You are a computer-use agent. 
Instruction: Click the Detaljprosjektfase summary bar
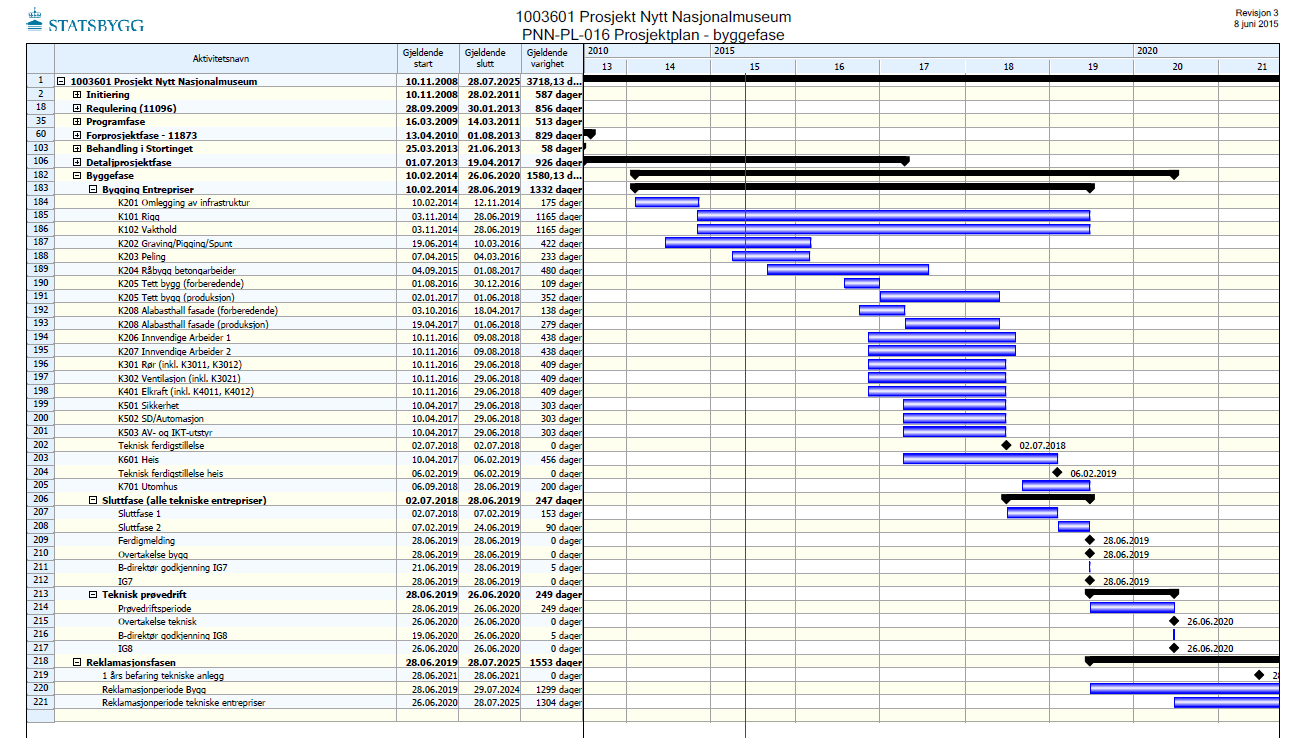coord(746,160)
